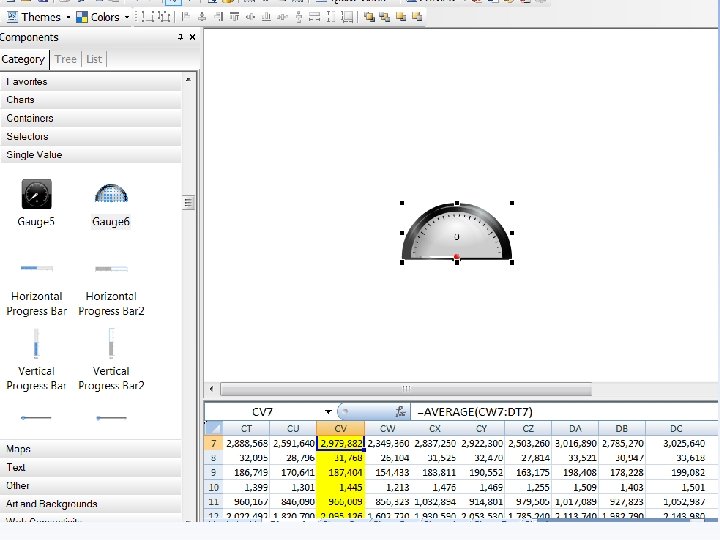Select column header DC
Viewport: 720px width, 540px height.
[x=676, y=428]
